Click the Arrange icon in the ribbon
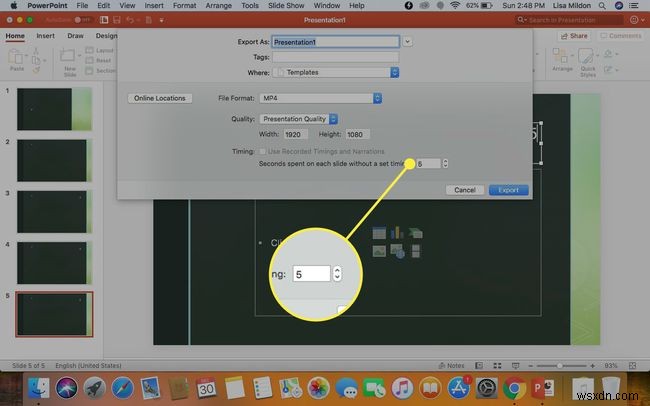 tap(560, 56)
